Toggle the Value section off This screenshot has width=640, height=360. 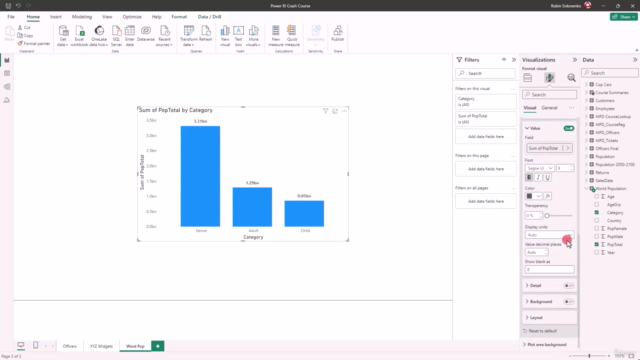tap(569, 128)
